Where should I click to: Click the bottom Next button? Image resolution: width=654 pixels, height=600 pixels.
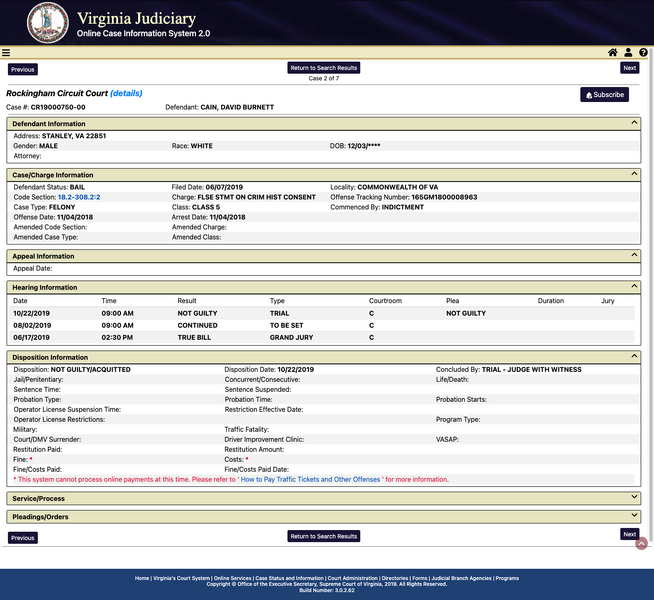629,534
